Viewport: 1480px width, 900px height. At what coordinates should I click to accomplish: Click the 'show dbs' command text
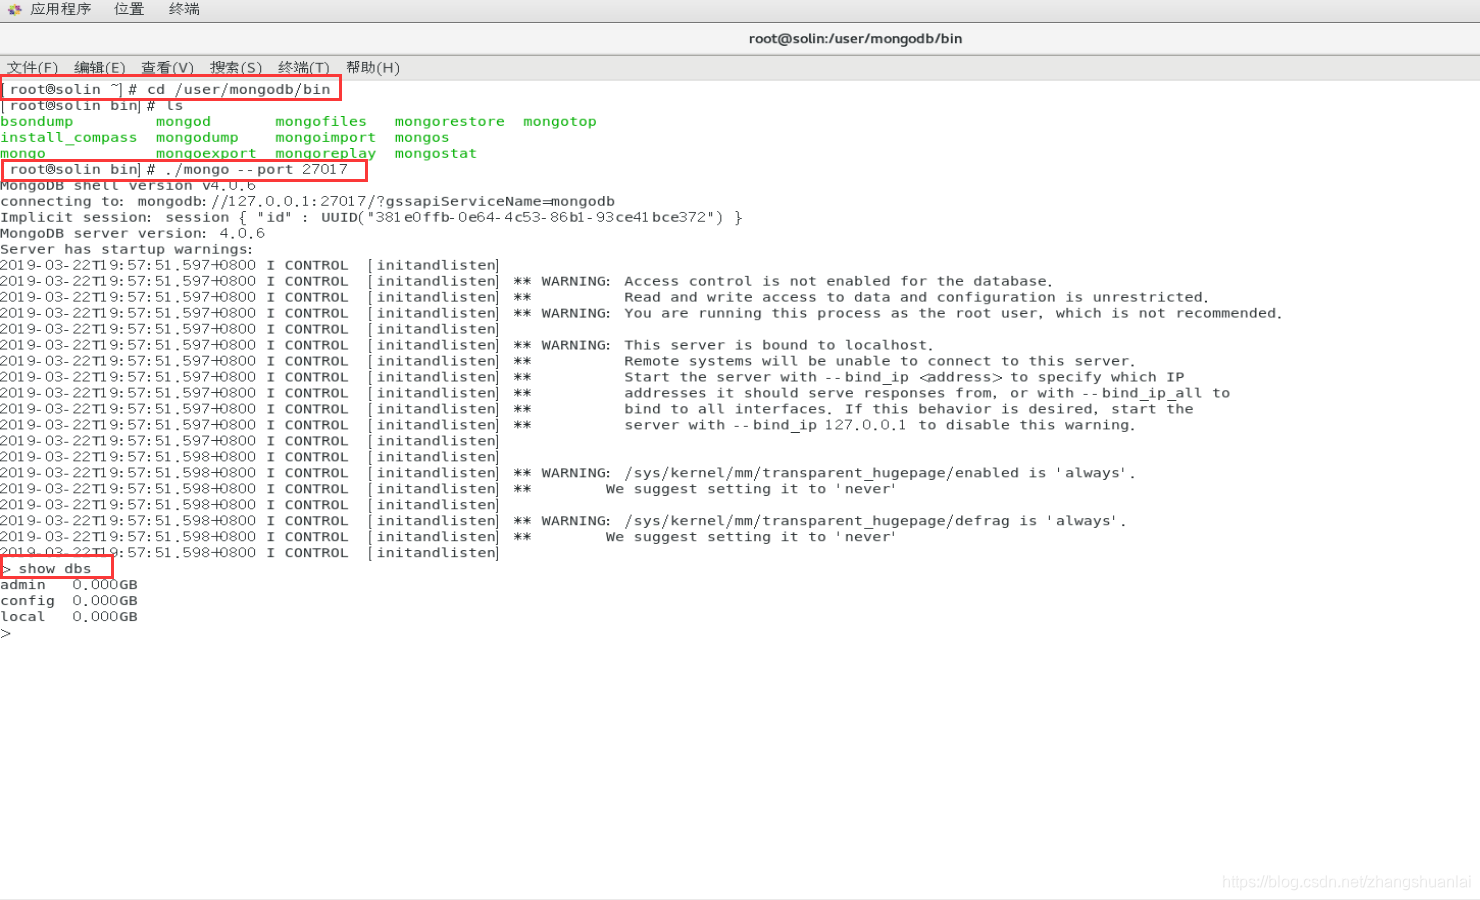tap(55, 569)
